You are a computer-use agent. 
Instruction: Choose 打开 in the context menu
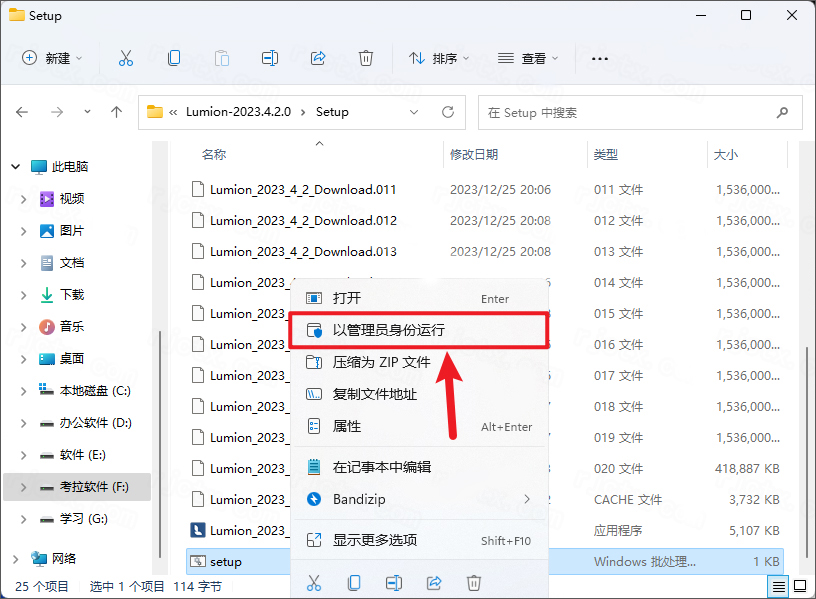click(x=419, y=298)
